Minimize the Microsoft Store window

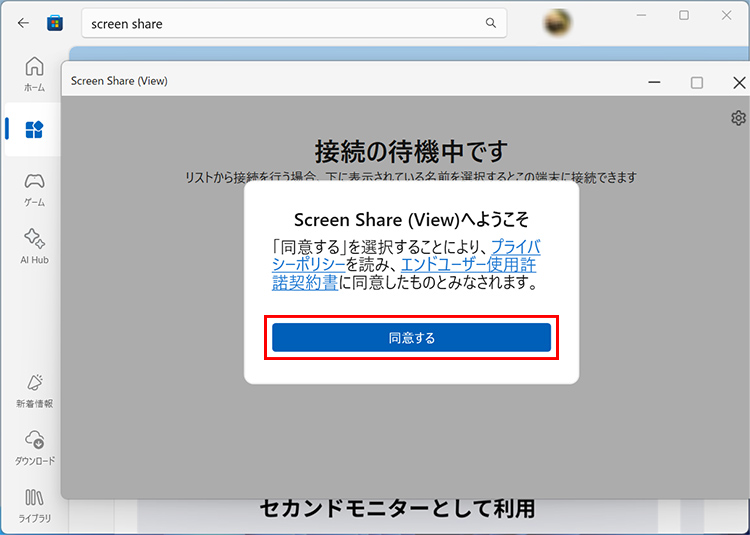point(640,16)
